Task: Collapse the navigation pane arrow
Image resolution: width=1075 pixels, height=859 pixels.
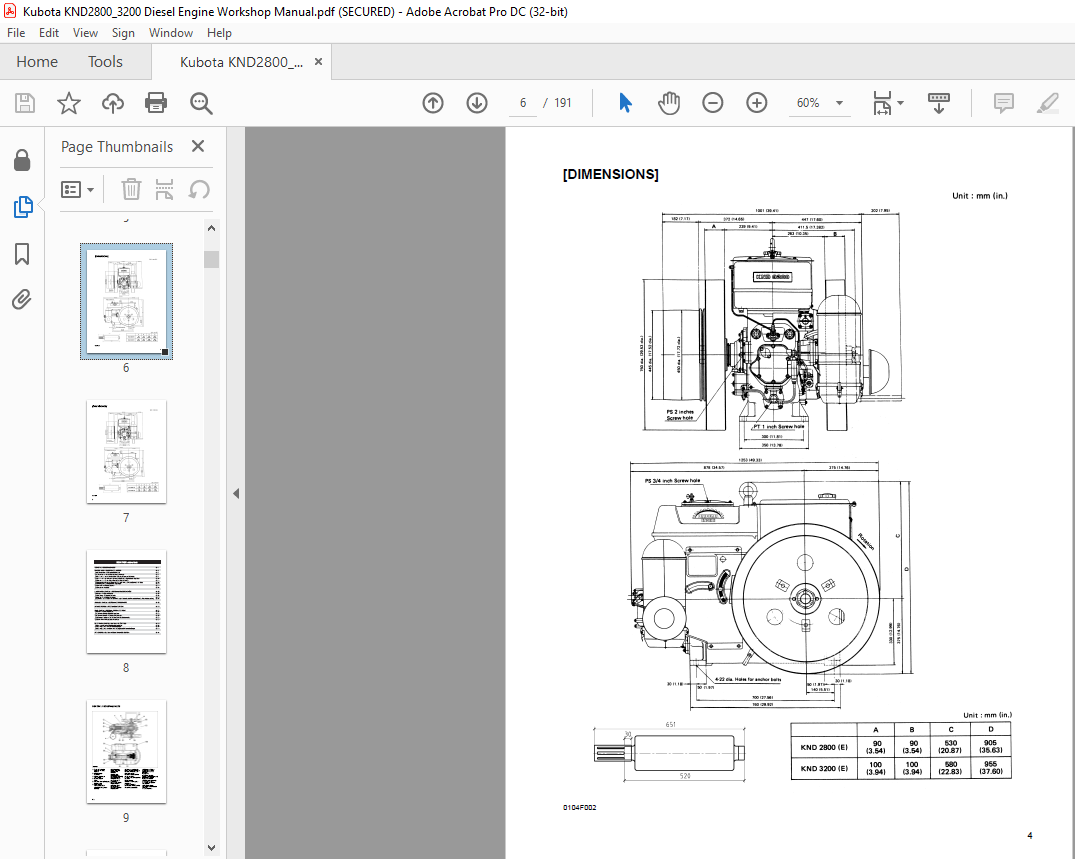Action: click(236, 493)
